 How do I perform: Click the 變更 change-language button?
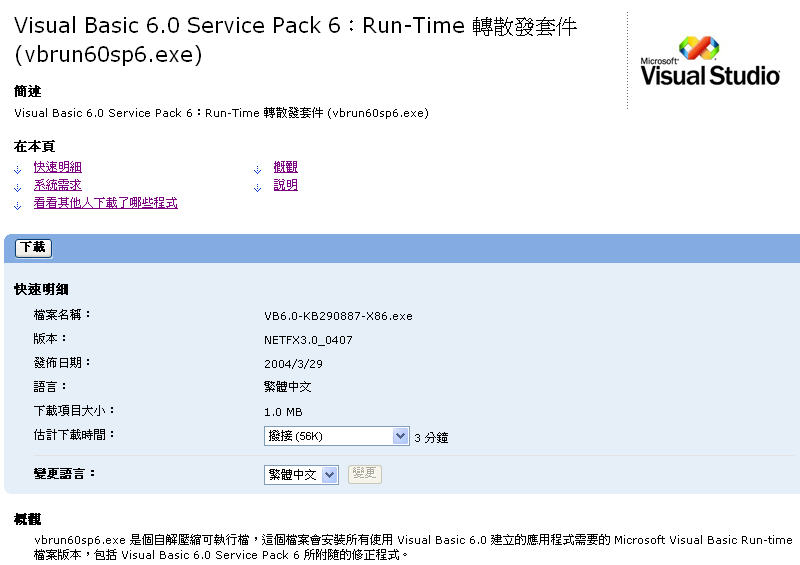click(365, 474)
